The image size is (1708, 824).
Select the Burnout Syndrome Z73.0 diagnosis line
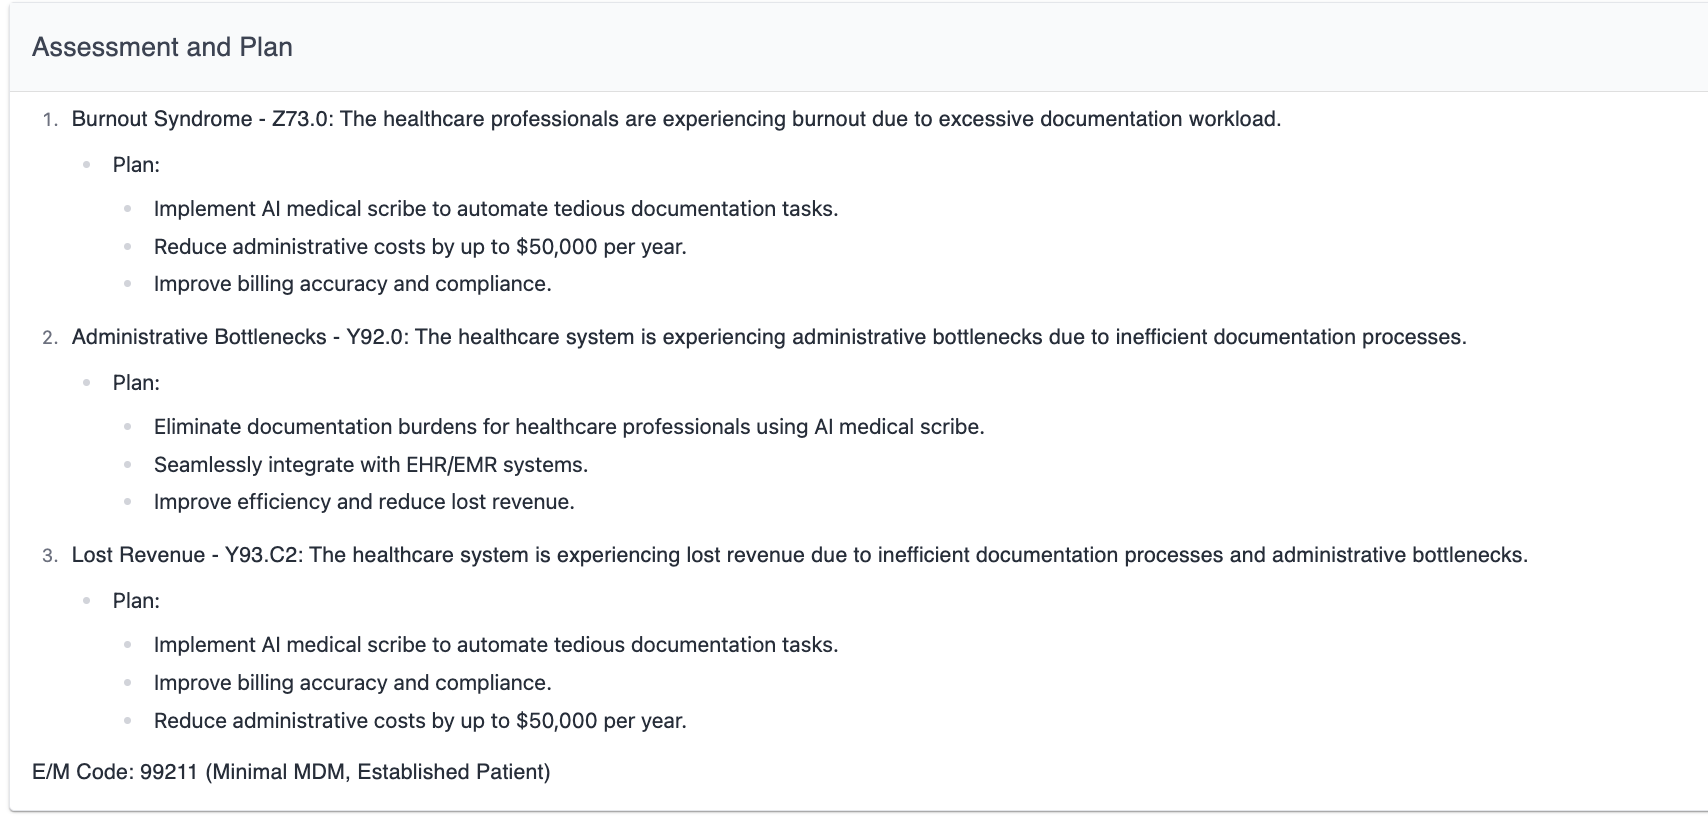pyautogui.click(x=676, y=119)
